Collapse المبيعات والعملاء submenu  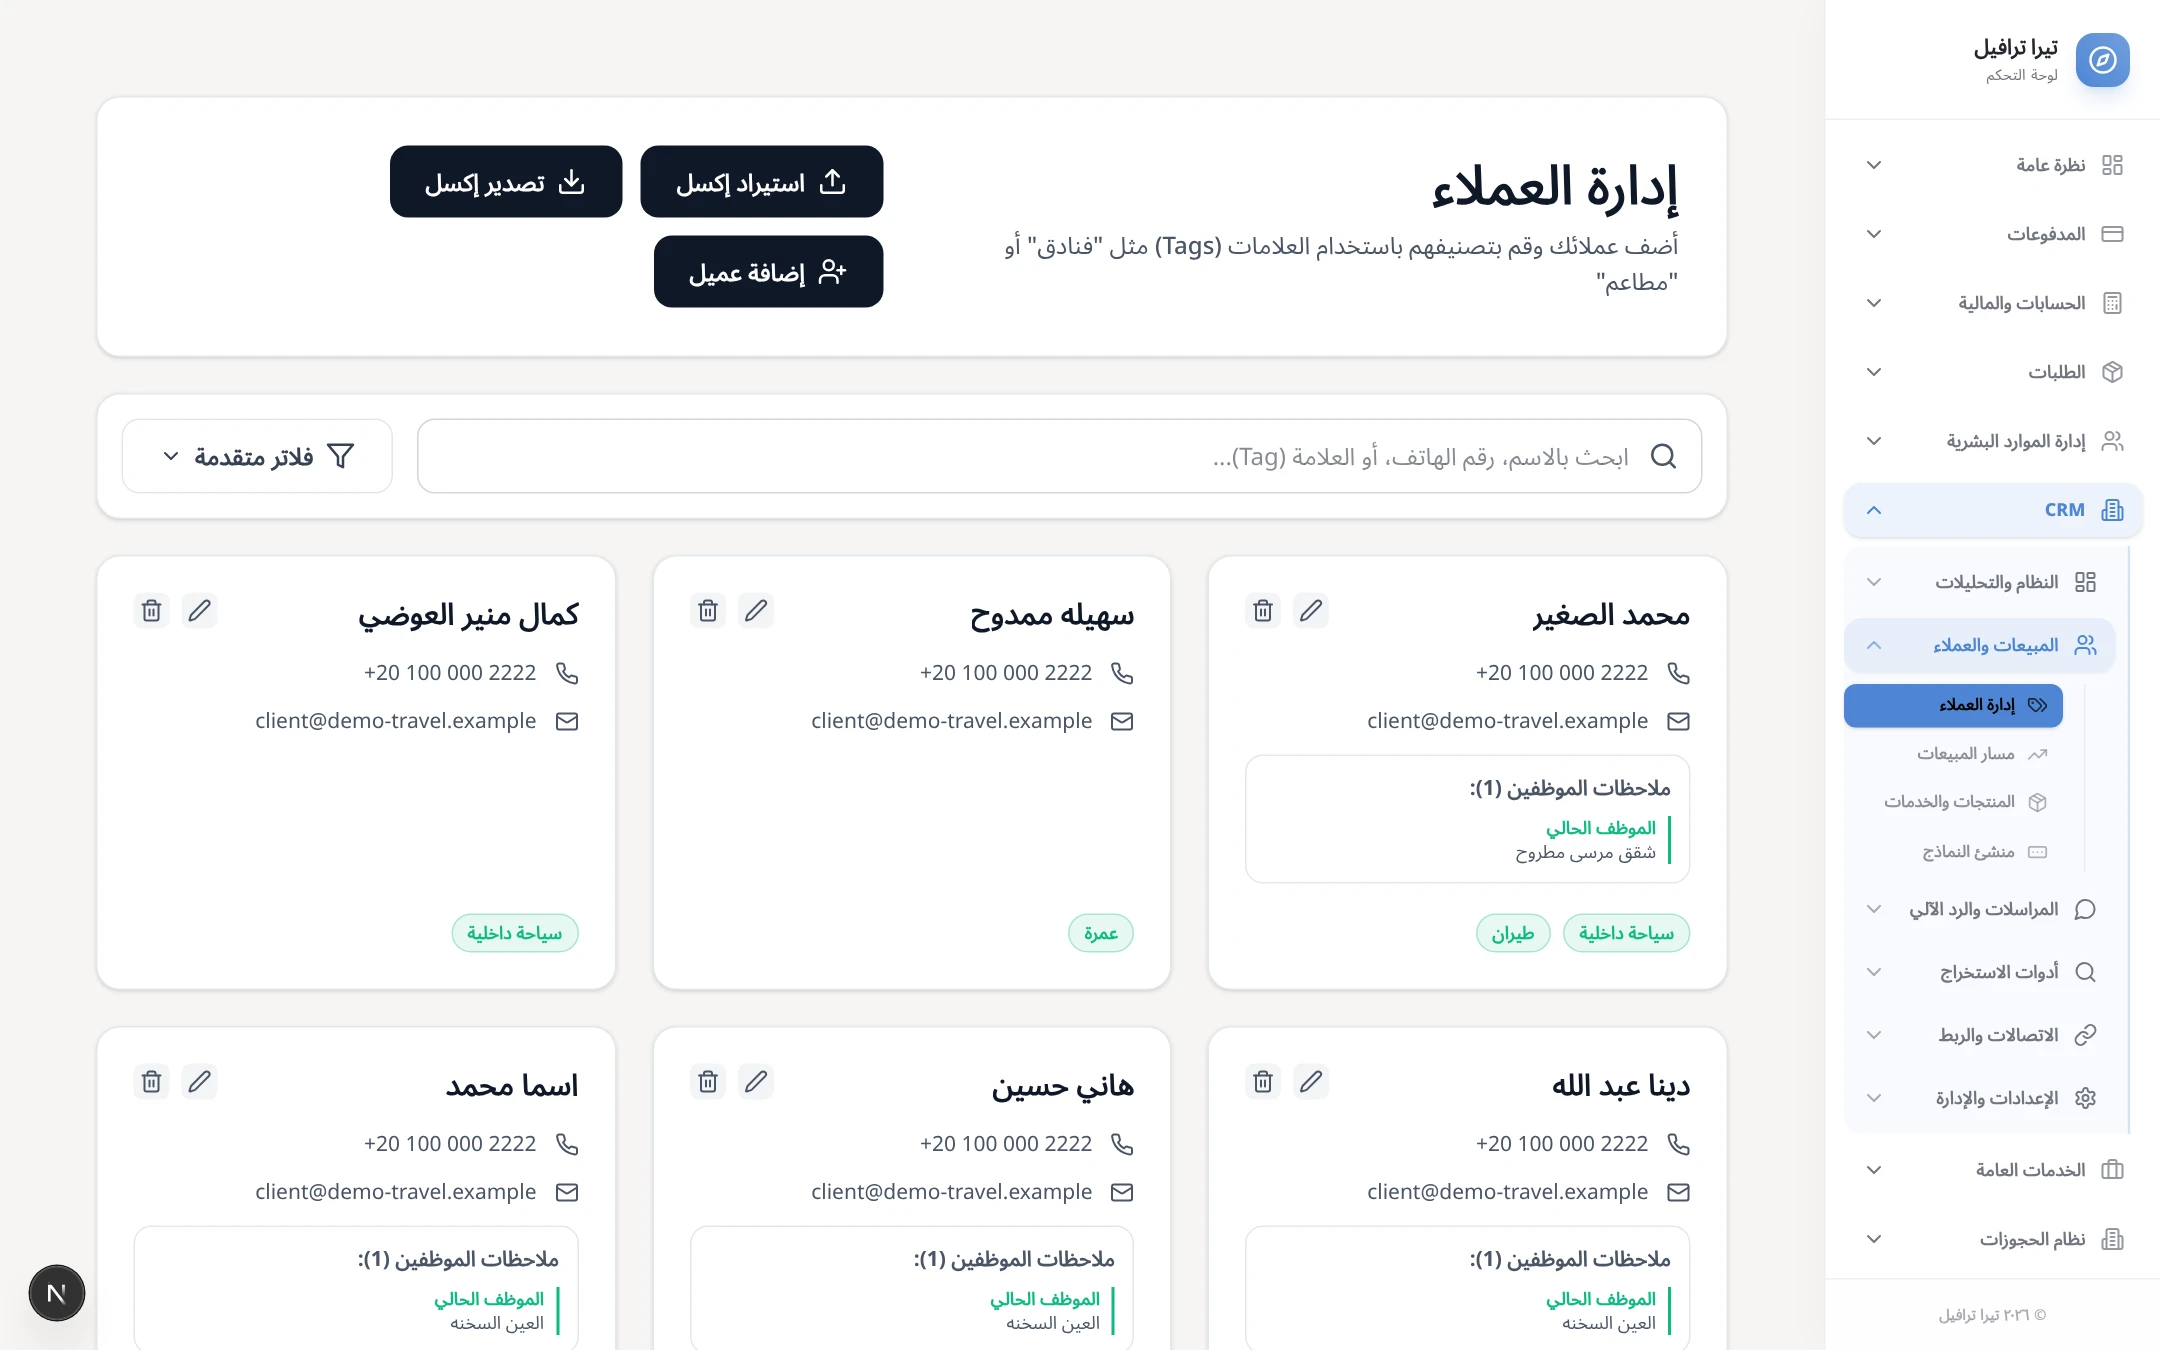click(1979, 645)
